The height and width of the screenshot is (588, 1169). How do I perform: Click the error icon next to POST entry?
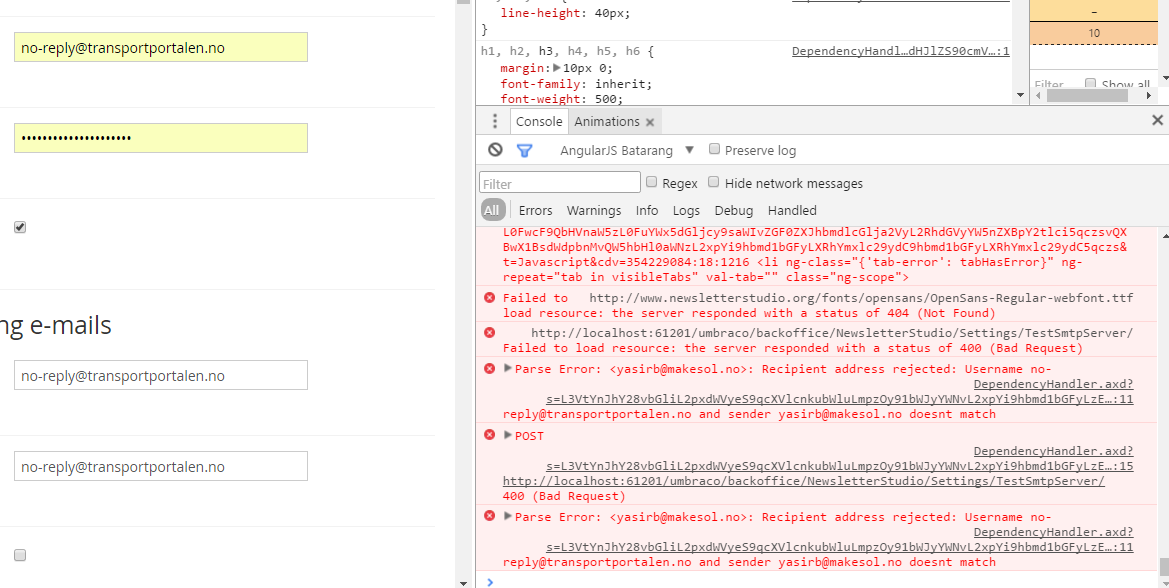click(489, 434)
